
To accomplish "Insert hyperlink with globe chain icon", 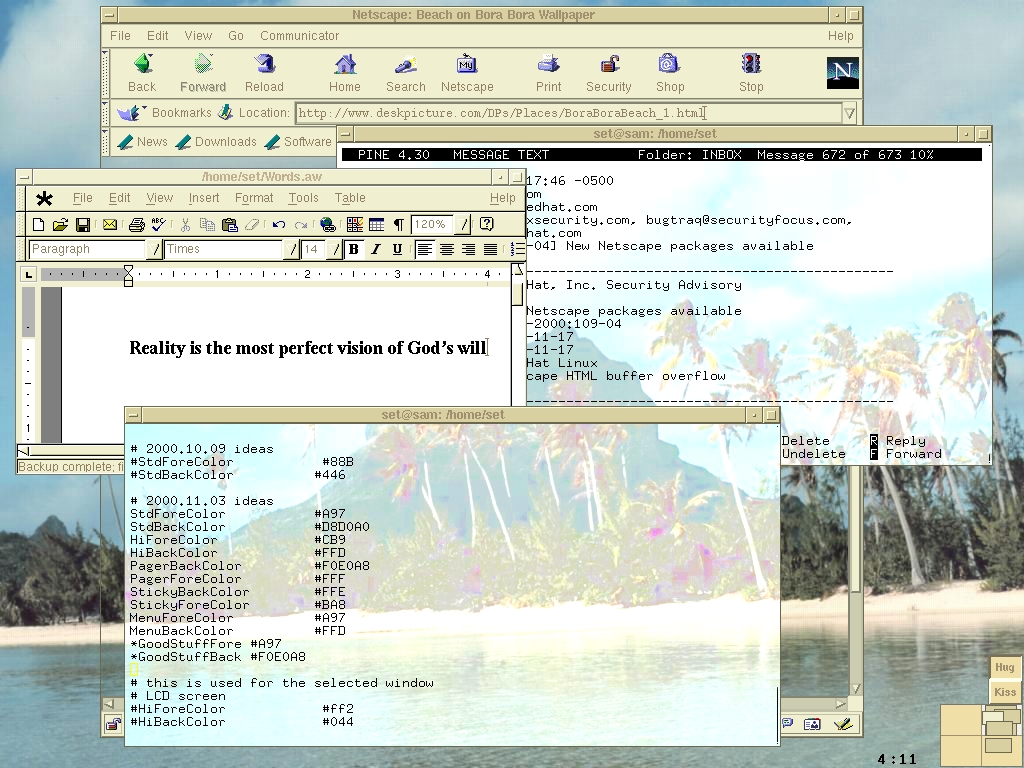I will tap(328, 225).
